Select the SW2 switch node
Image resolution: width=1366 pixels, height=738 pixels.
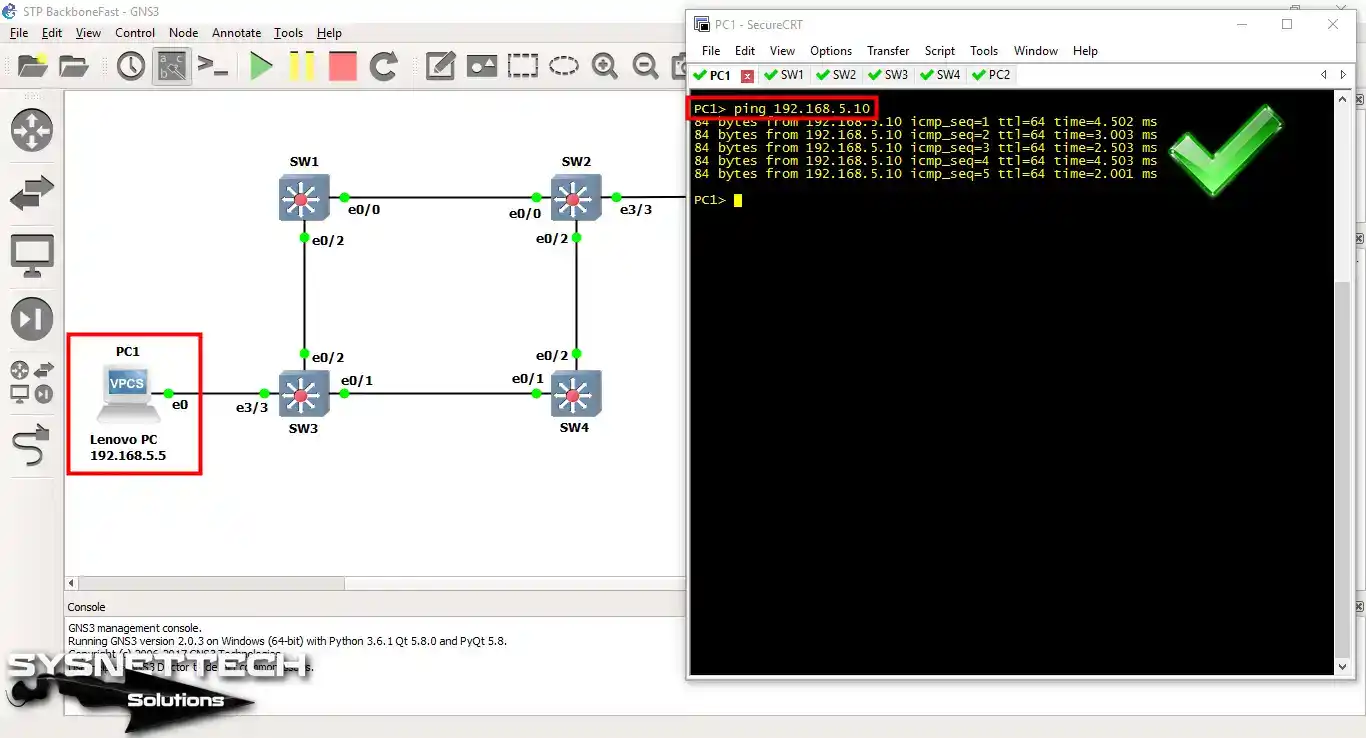[x=576, y=198]
